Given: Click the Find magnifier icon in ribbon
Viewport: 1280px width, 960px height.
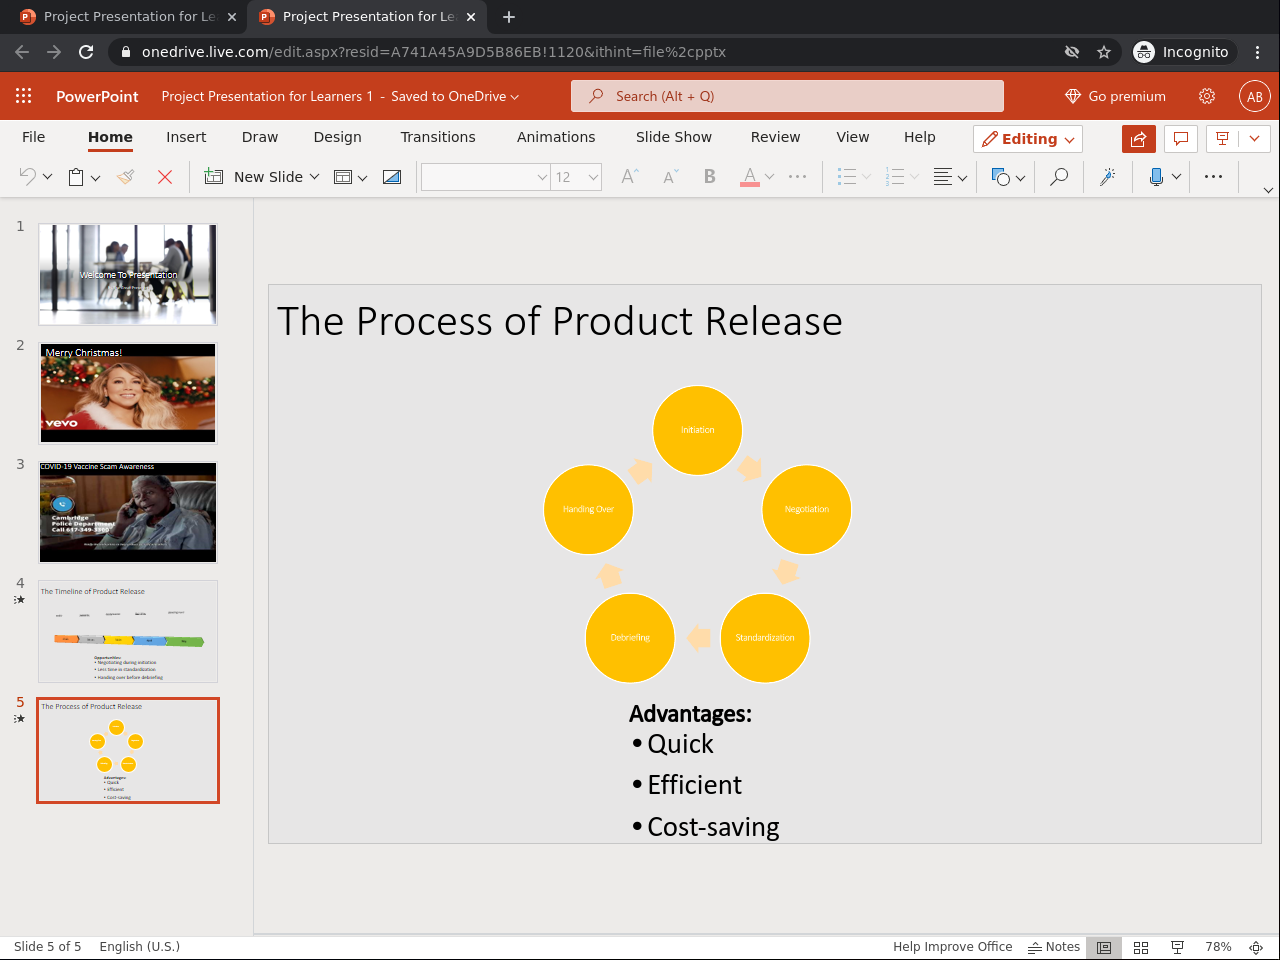Looking at the screenshot, I should (1058, 177).
